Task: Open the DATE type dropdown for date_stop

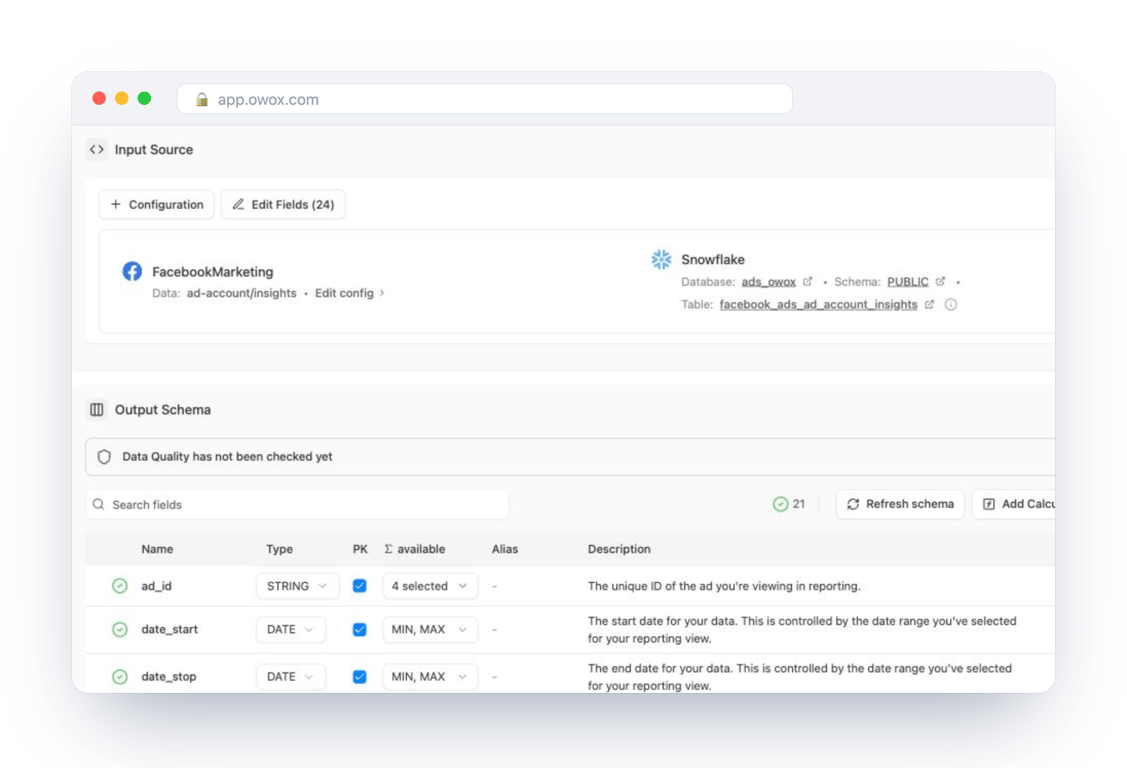Action: 290,677
